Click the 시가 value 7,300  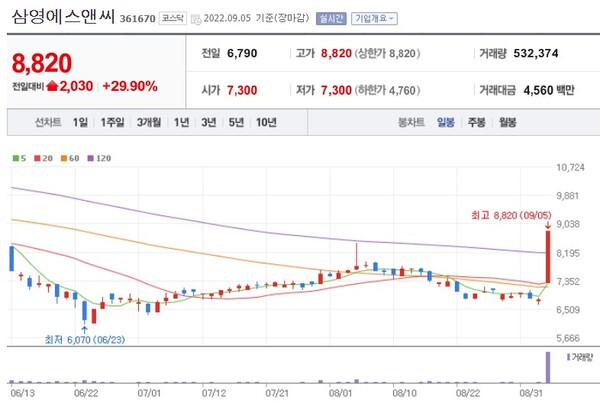pos(242,90)
